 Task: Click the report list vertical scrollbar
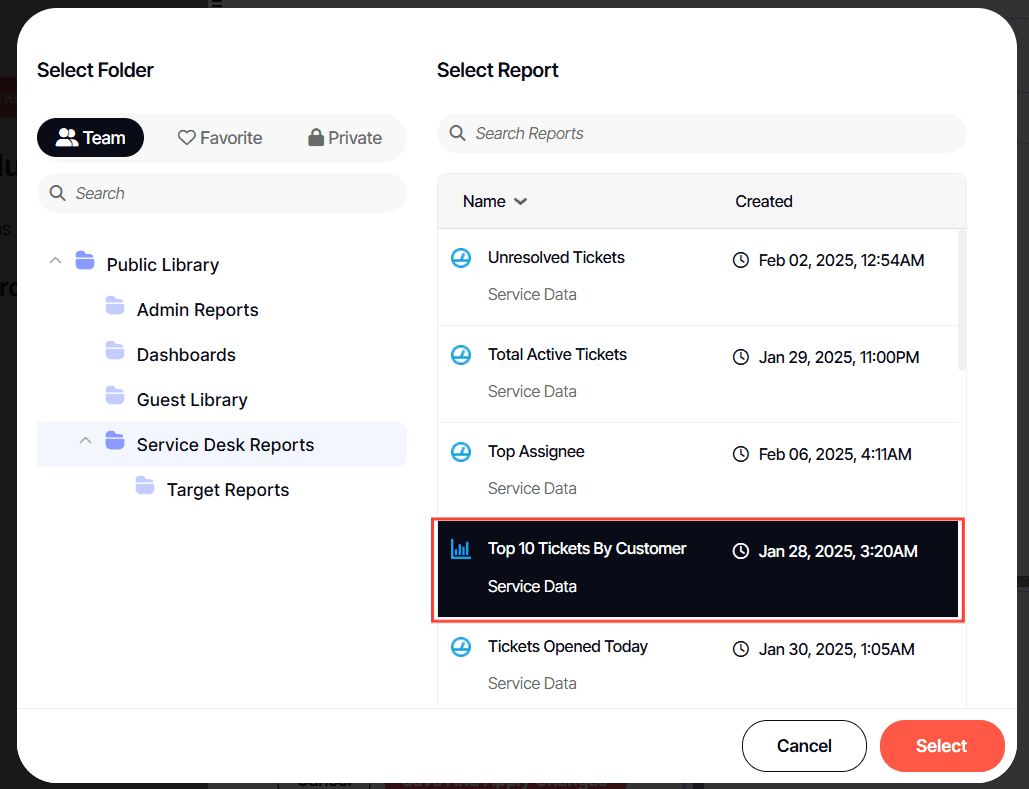[x=962, y=300]
